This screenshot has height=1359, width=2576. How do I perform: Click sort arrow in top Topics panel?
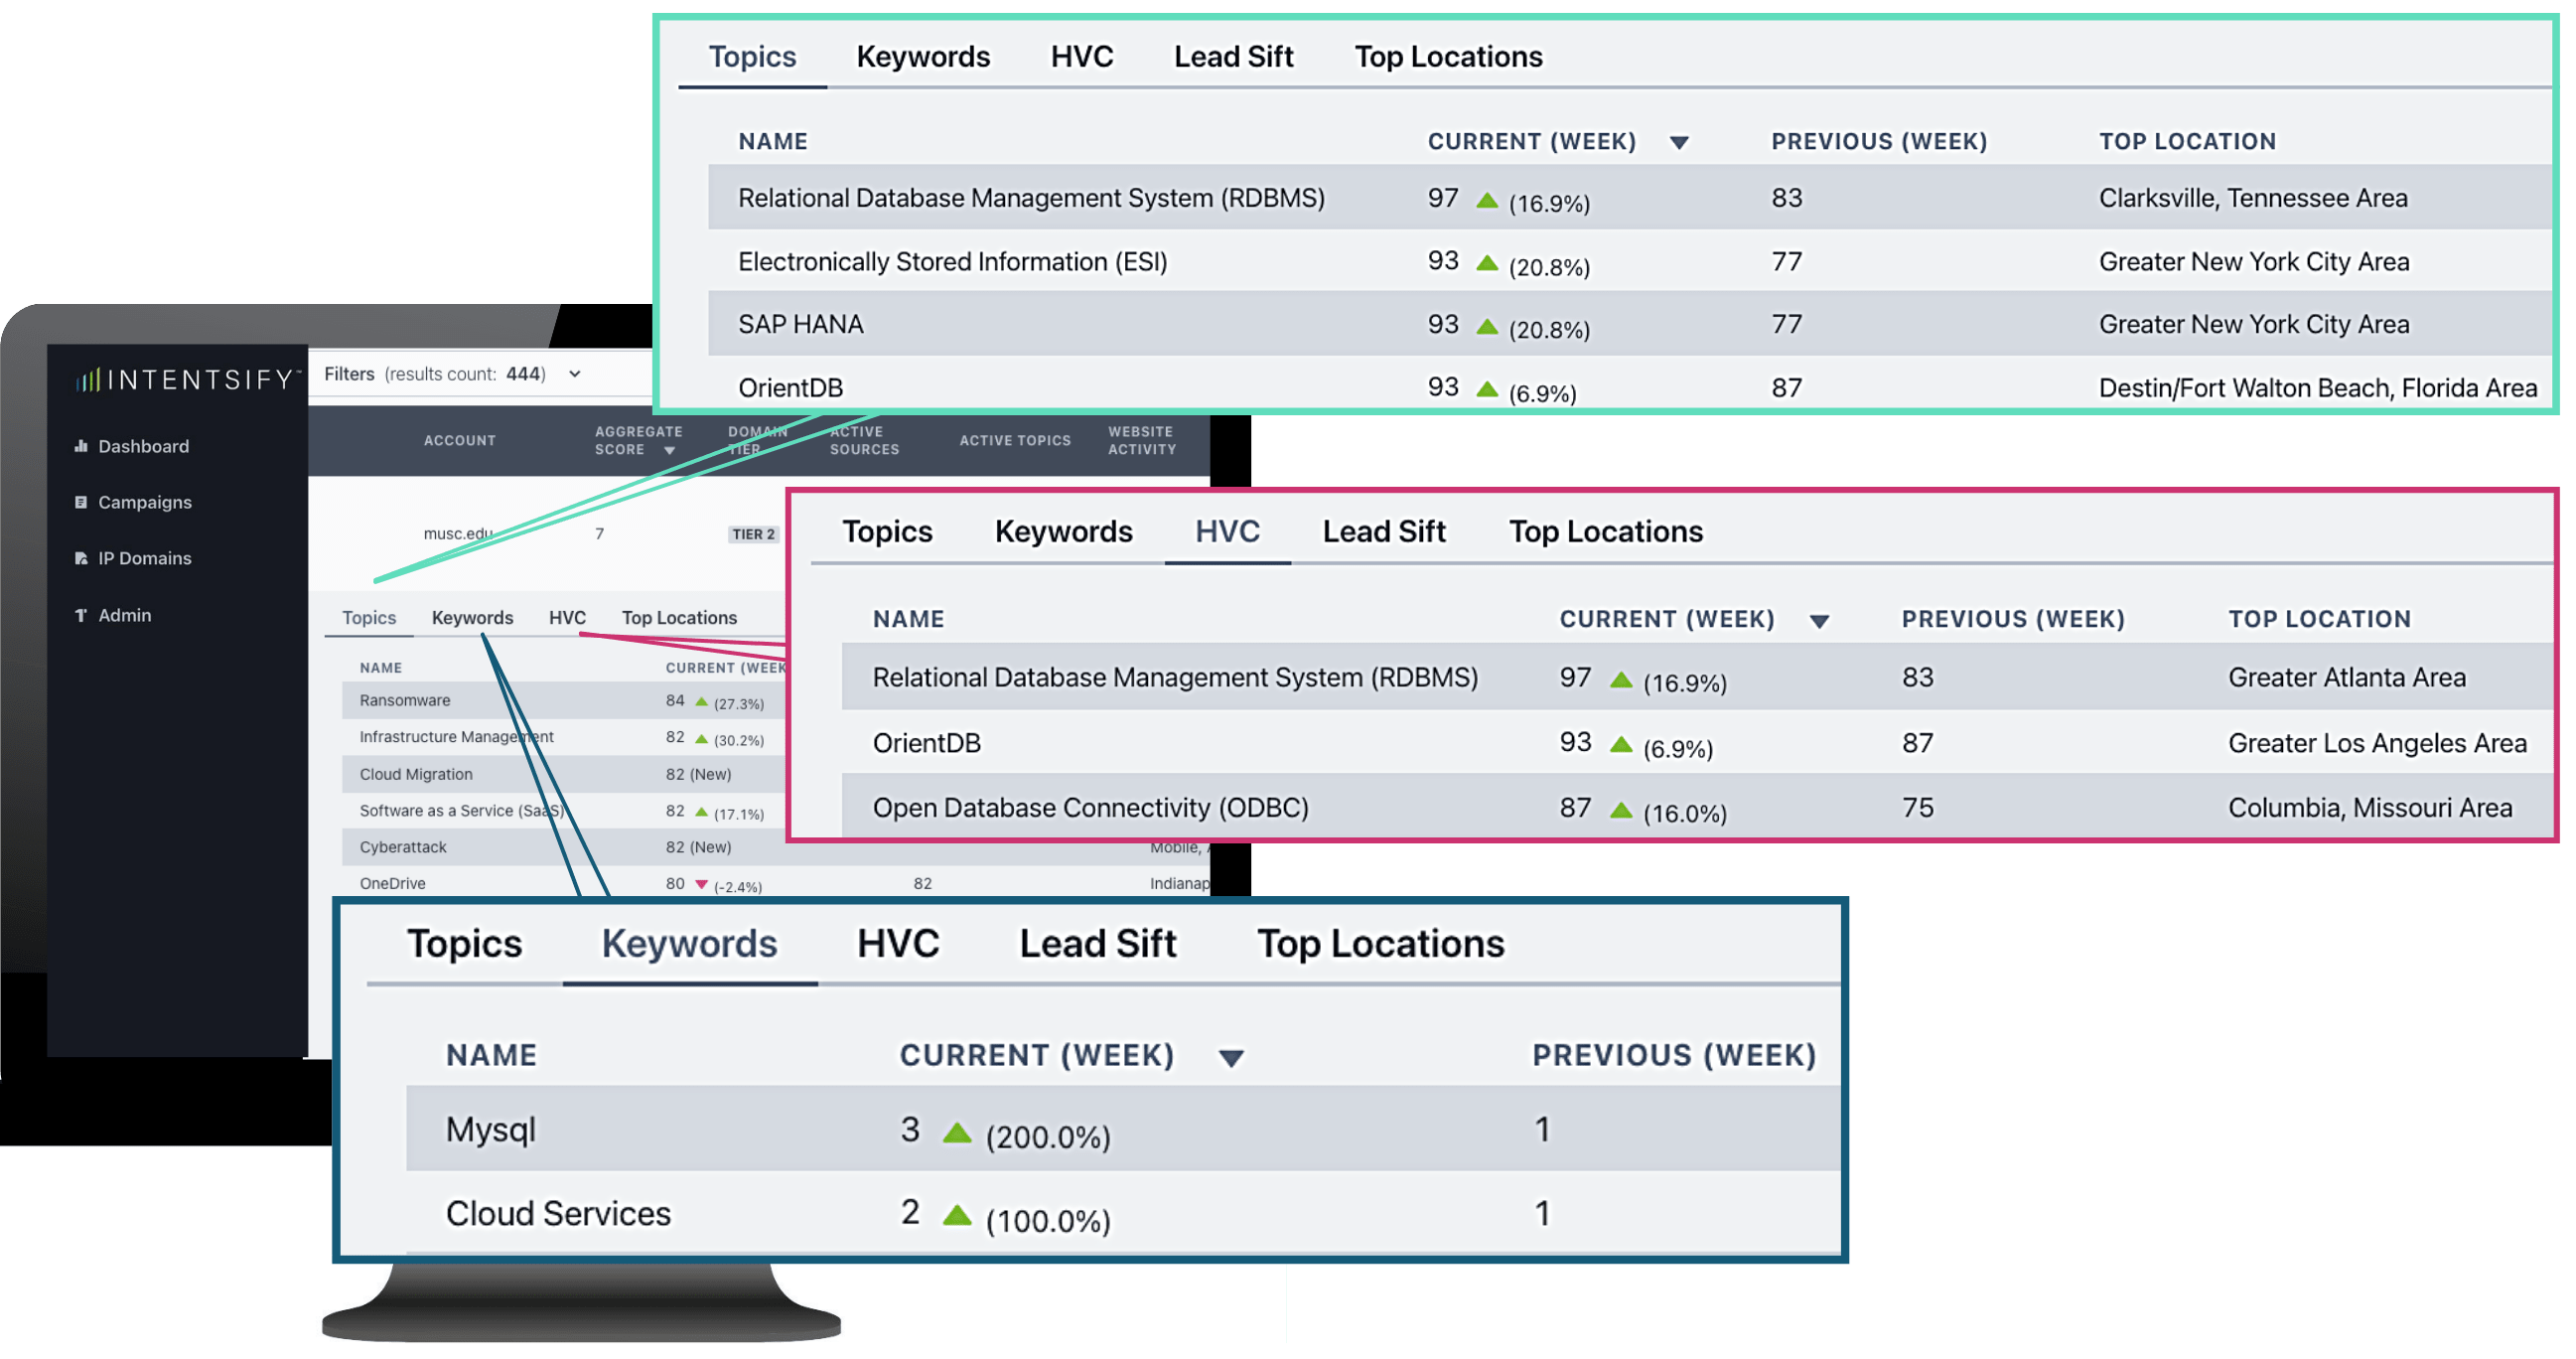coord(1679,143)
